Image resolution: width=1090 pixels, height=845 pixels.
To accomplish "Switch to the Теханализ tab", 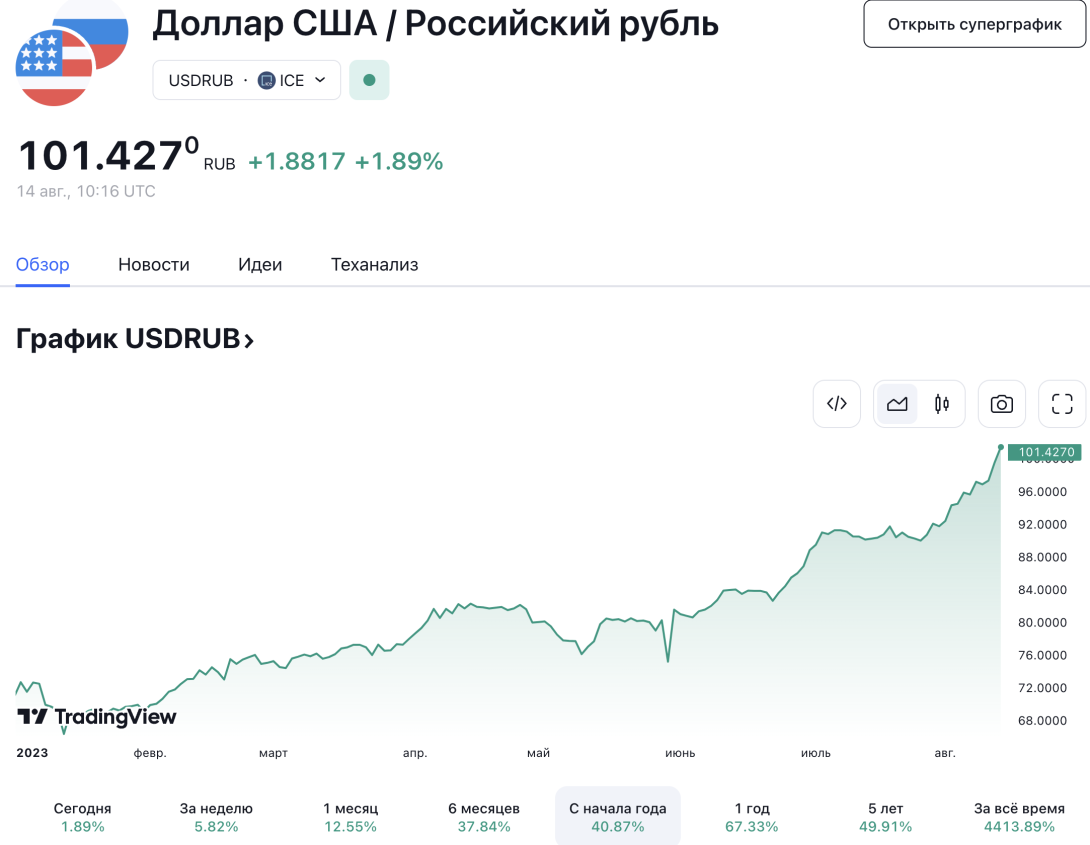I will tap(375, 265).
